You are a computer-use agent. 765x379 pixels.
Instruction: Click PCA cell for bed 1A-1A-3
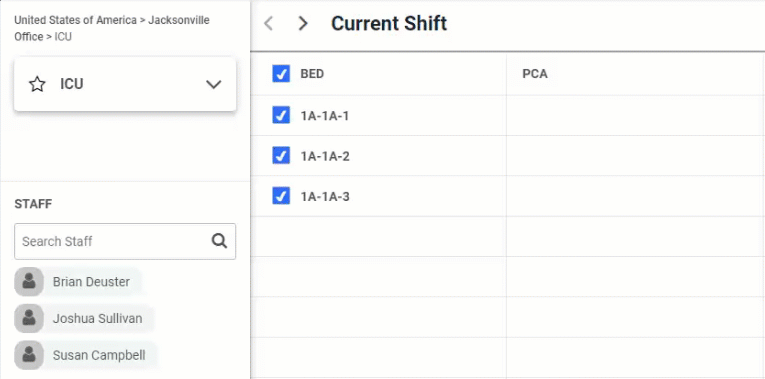coord(635,196)
